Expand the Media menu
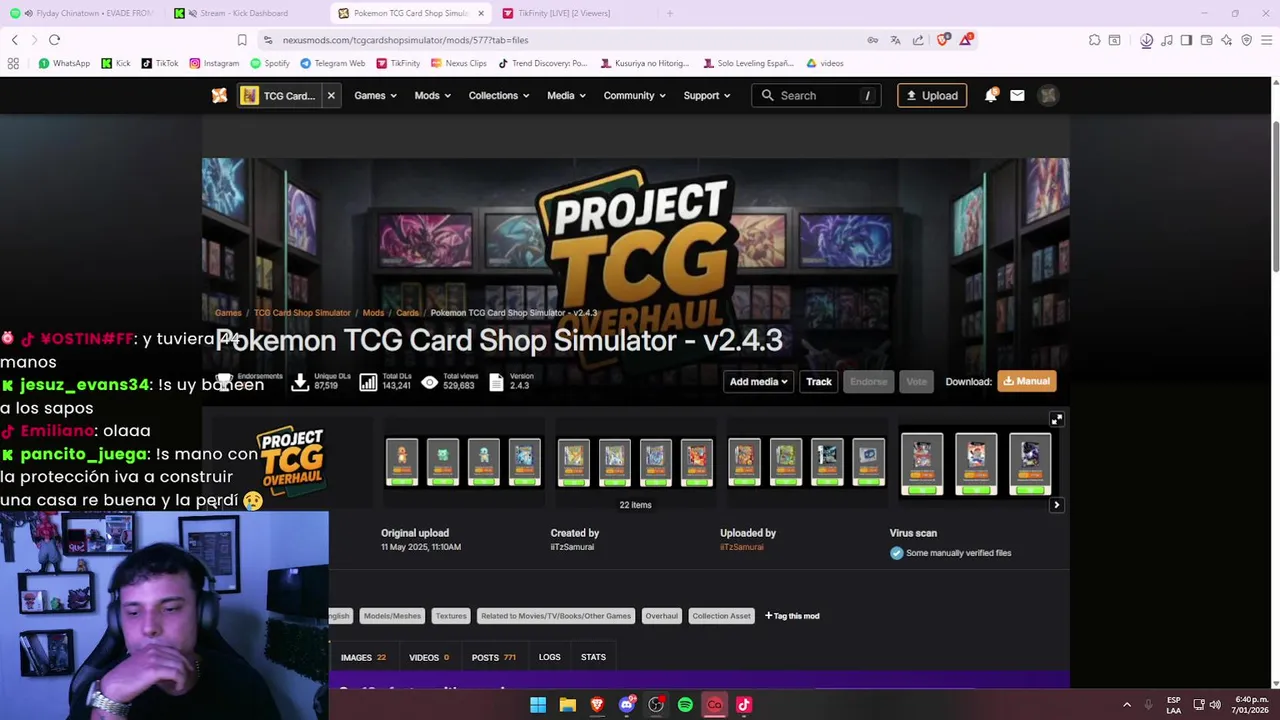1280x720 pixels. [567, 95]
